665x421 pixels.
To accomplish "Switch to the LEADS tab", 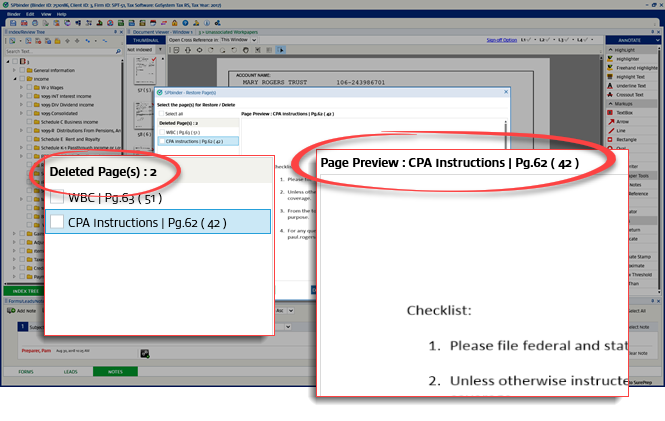I will 70,372.
